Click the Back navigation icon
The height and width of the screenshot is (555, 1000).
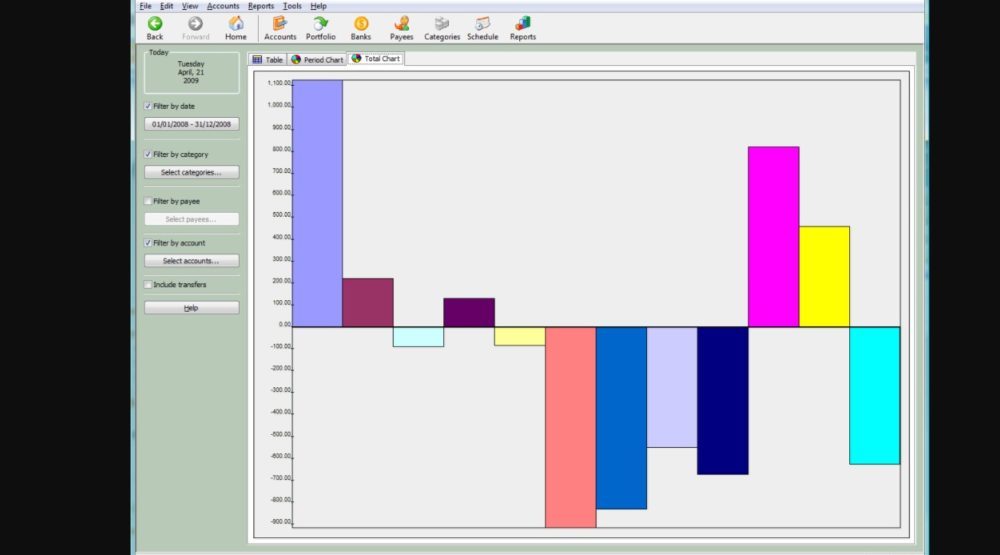(x=155, y=23)
